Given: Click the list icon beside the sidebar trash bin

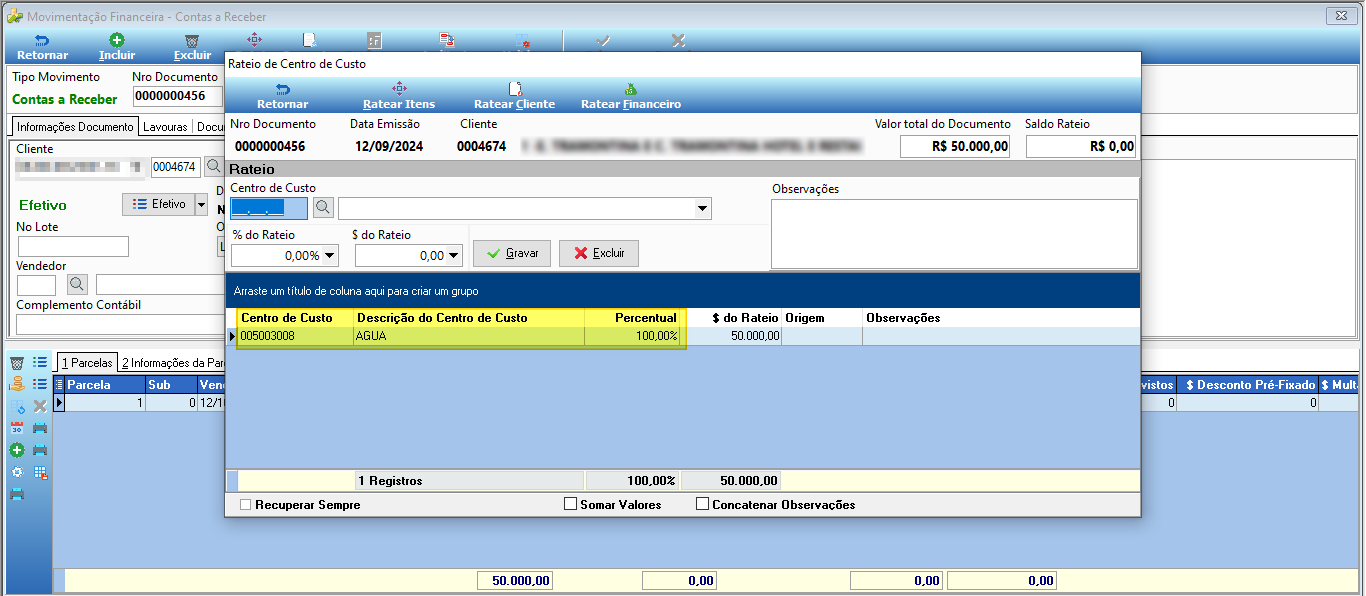Looking at the screenshot, I should click(x=40, y=362).
